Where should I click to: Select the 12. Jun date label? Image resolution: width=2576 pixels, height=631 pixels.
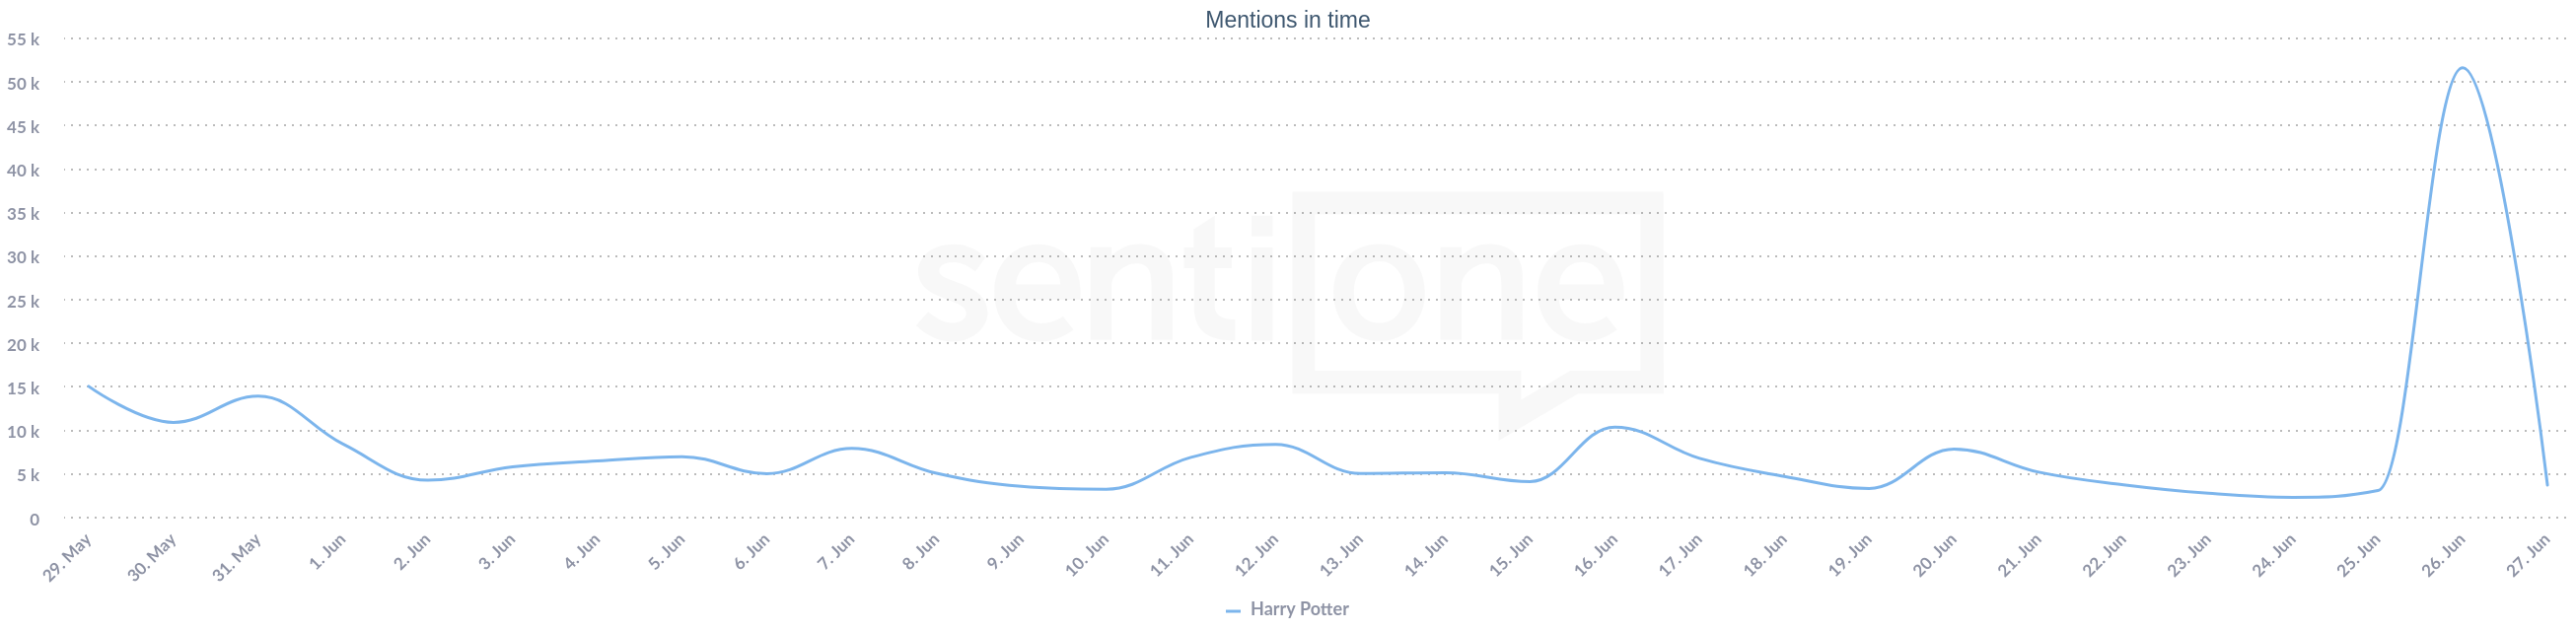coord(1257,555)
